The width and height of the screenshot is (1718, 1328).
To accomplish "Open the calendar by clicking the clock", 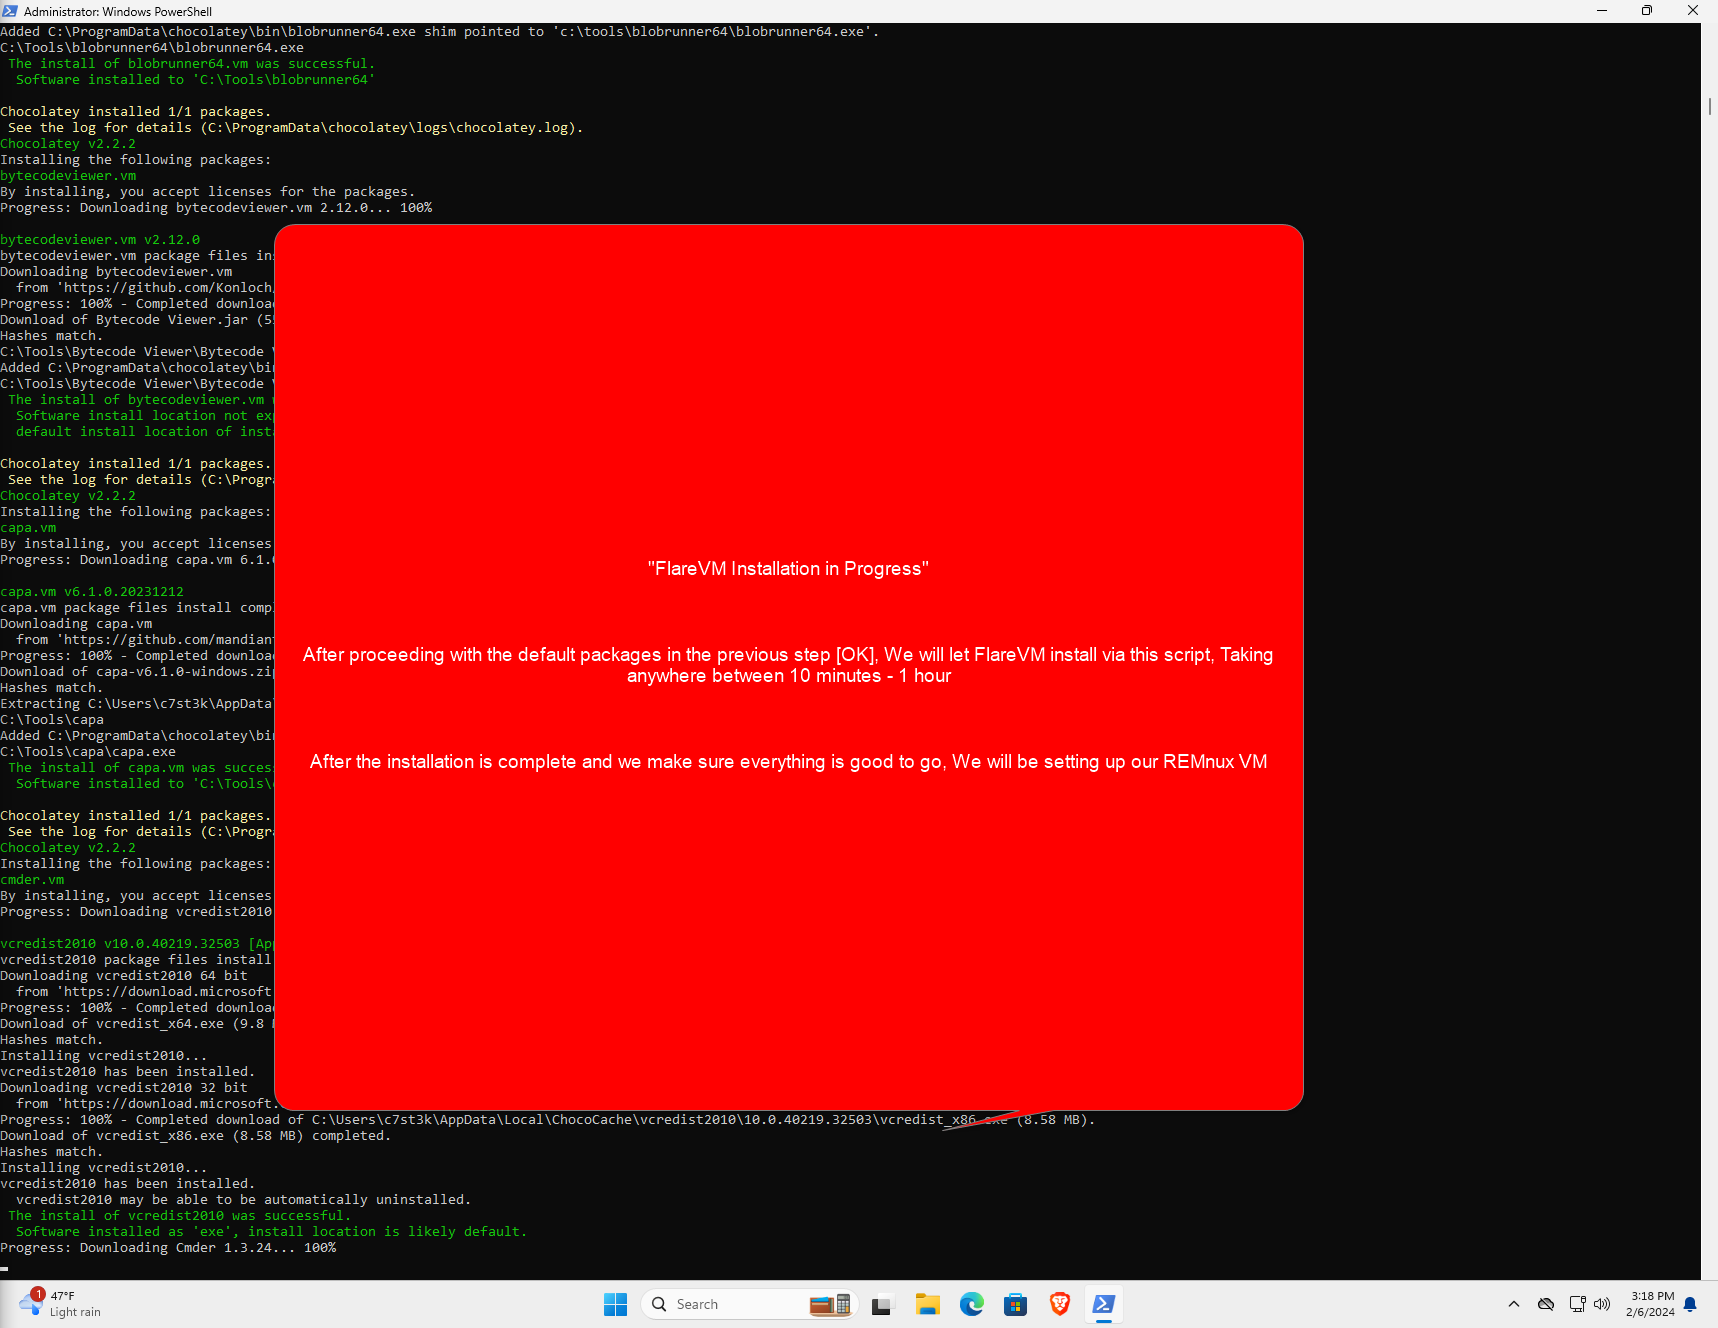I will [x=1652, y=1304].
